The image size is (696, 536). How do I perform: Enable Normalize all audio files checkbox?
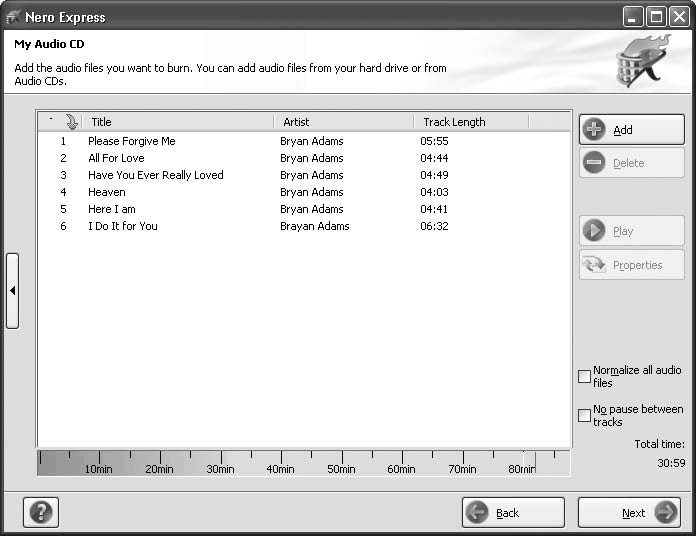pyautogui.click(x=585, y=376)
